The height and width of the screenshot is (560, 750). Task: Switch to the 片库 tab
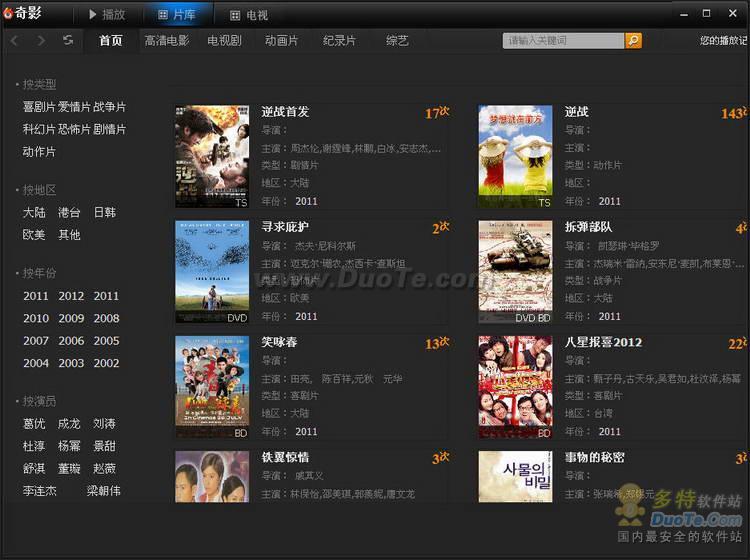click(176, 15)
